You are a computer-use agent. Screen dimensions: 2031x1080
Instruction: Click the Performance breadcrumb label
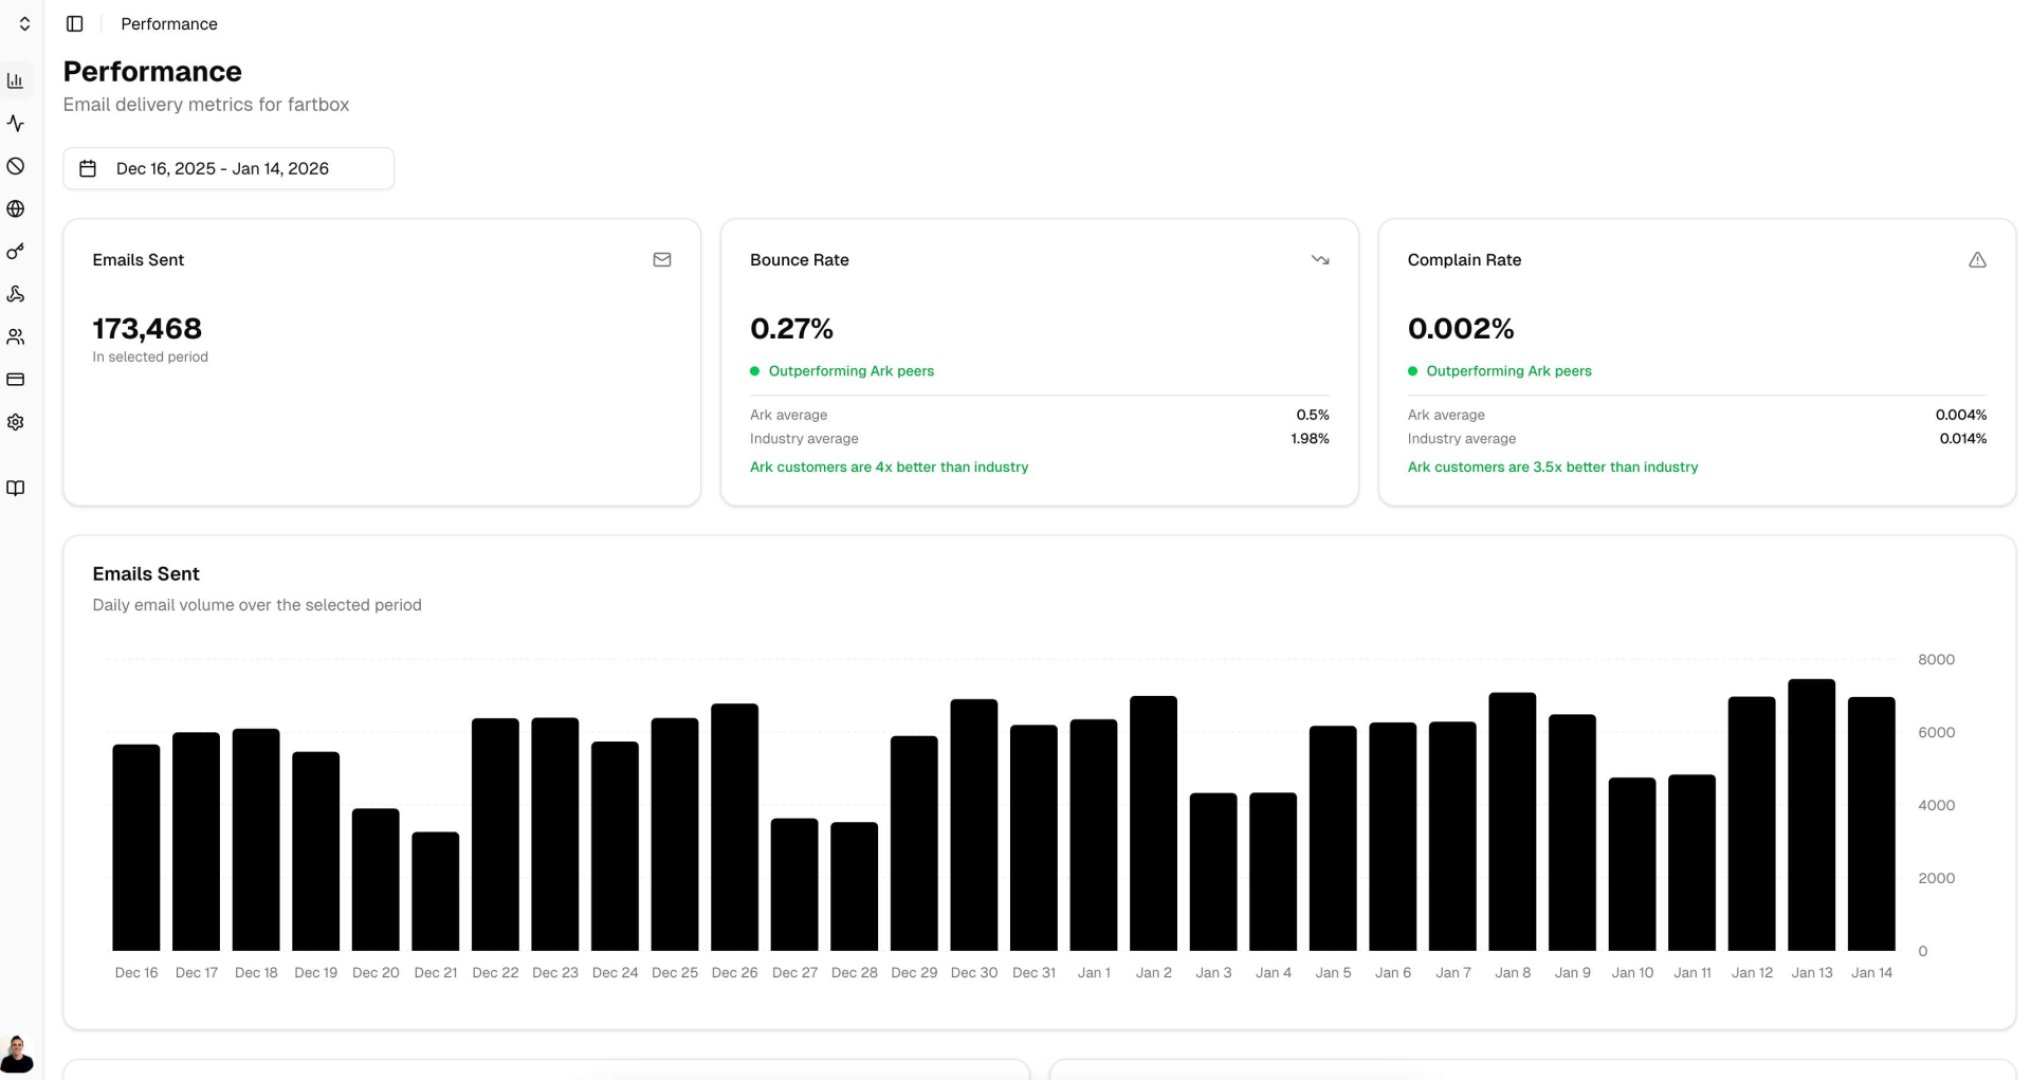[x=168, y=23]
